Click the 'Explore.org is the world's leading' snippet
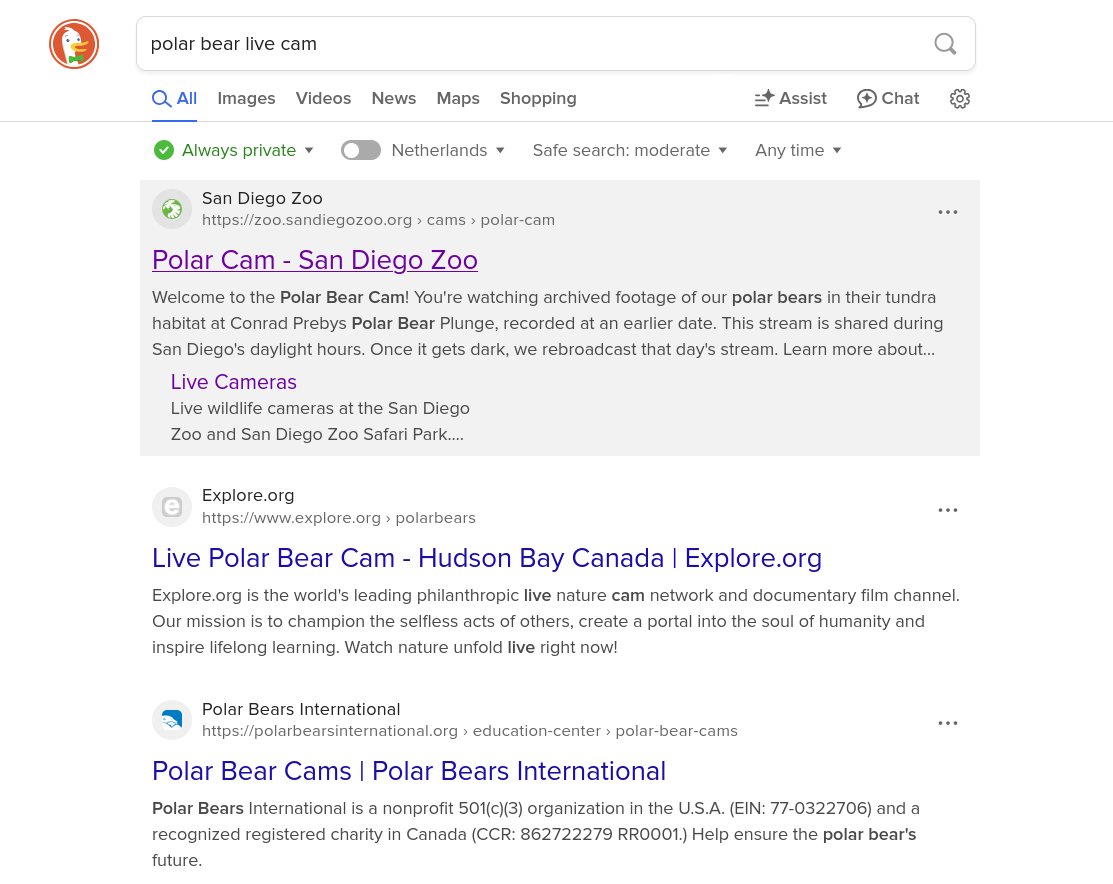The image size is (1113, 884). pyautogui.click(x=556, y=621)
